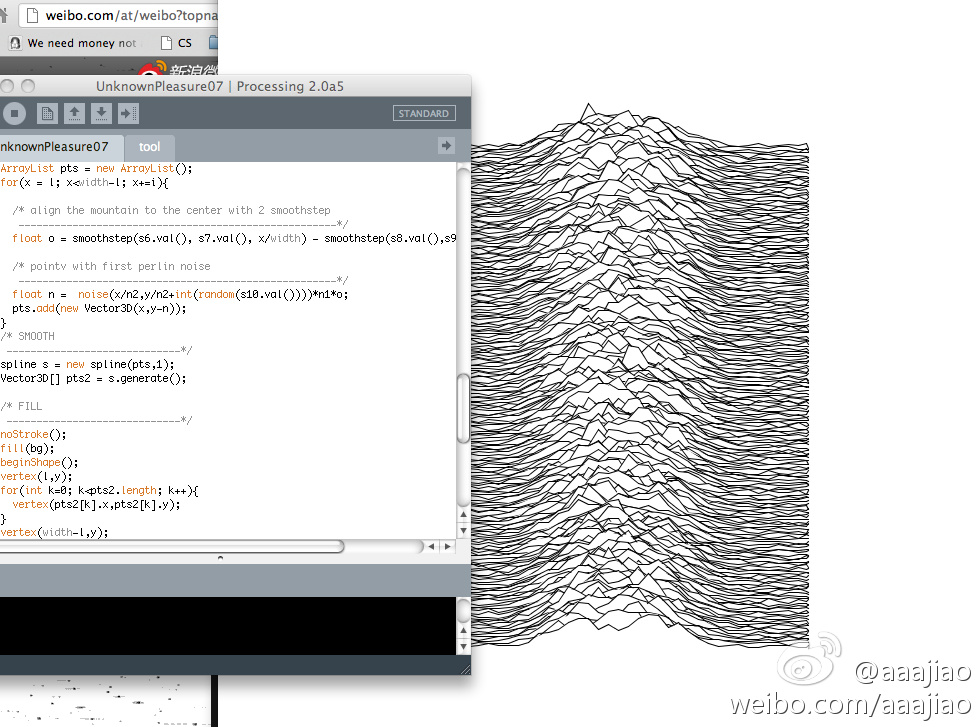Click the editor/console divider collapse handle
This screenshot has height=727, width=978.
(220, 558)
